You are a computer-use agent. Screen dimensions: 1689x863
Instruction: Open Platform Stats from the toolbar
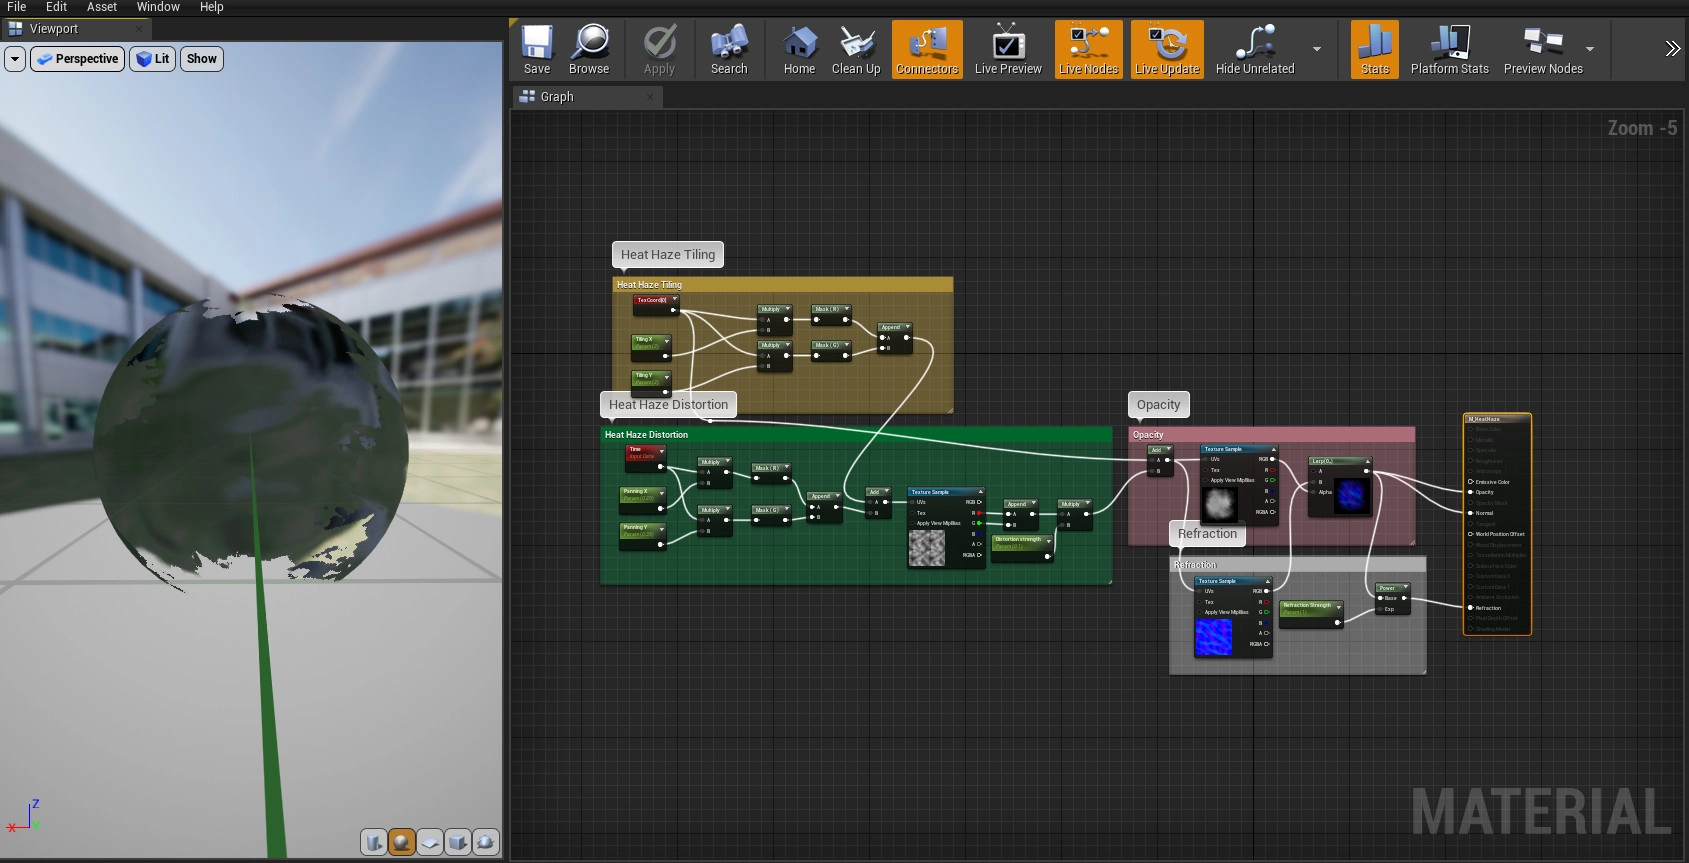click(1449, 50)
